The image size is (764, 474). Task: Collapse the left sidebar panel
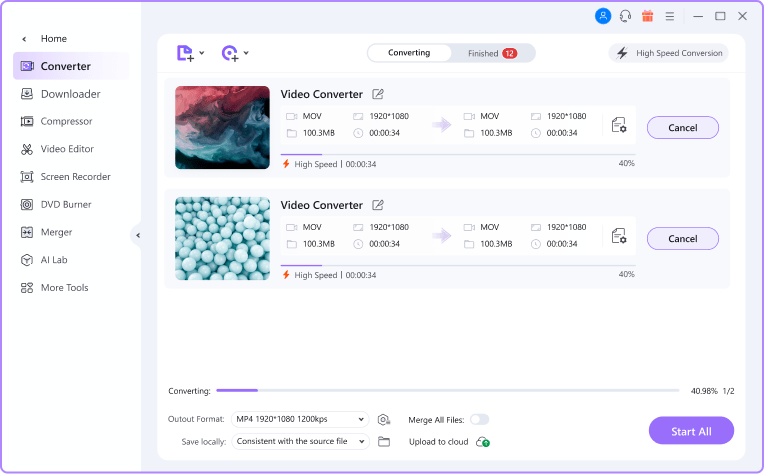pos(137,235)
